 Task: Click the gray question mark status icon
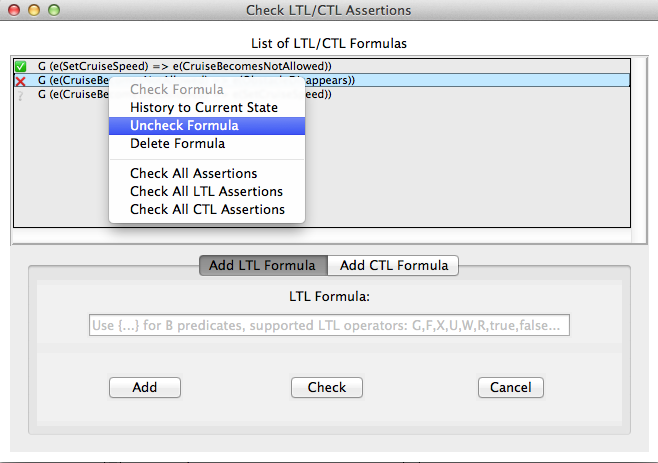tap(20, 95)
